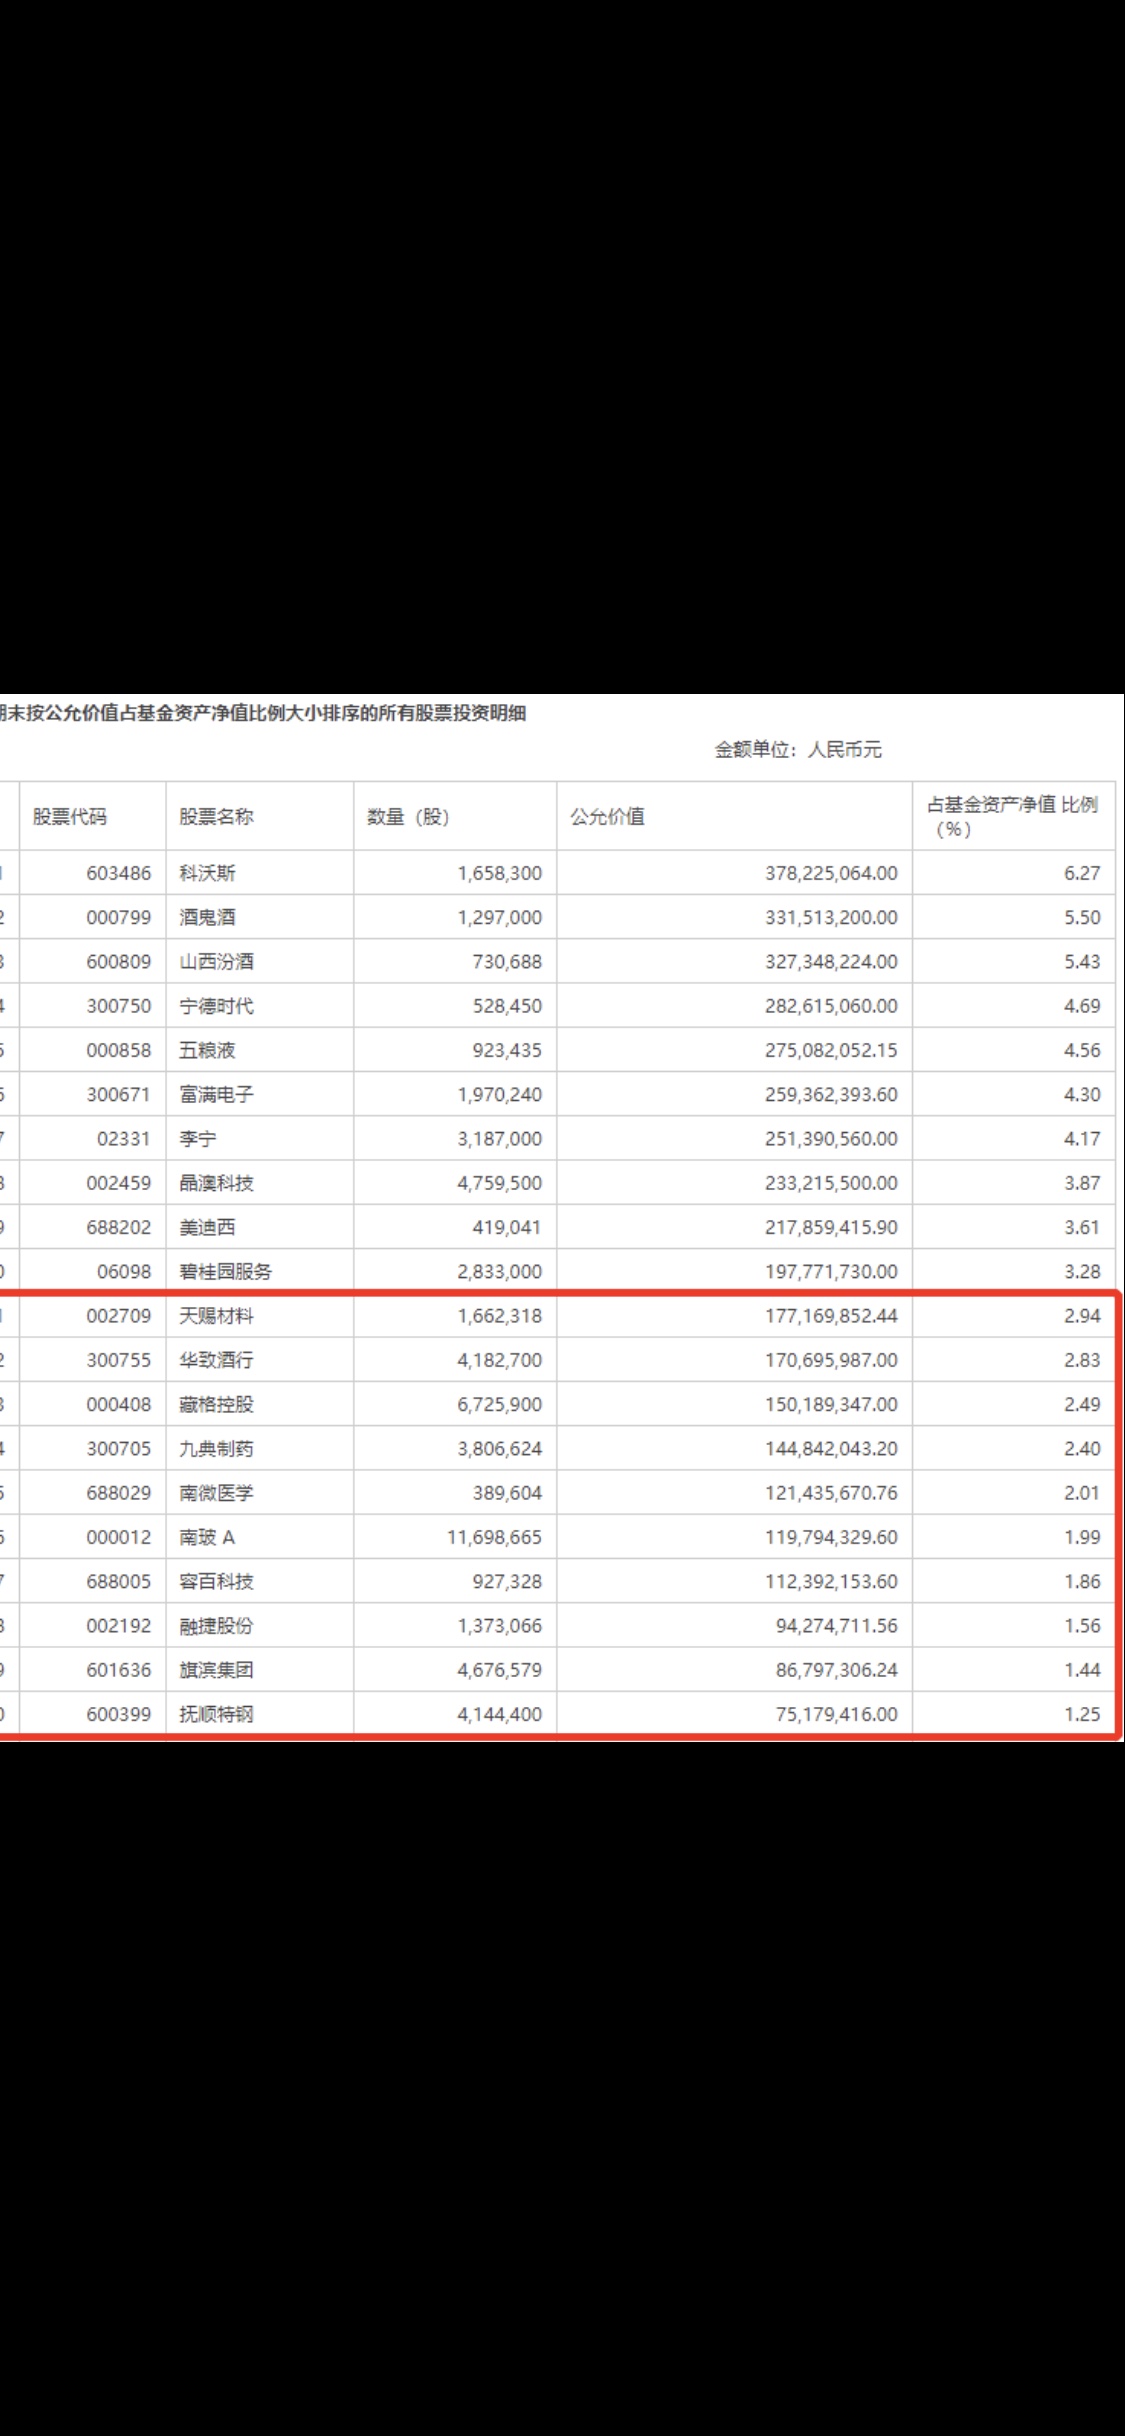Click the stock name 藏格控股
The height and width of the screenshot is (2436, 1125).
(216, 1404)
